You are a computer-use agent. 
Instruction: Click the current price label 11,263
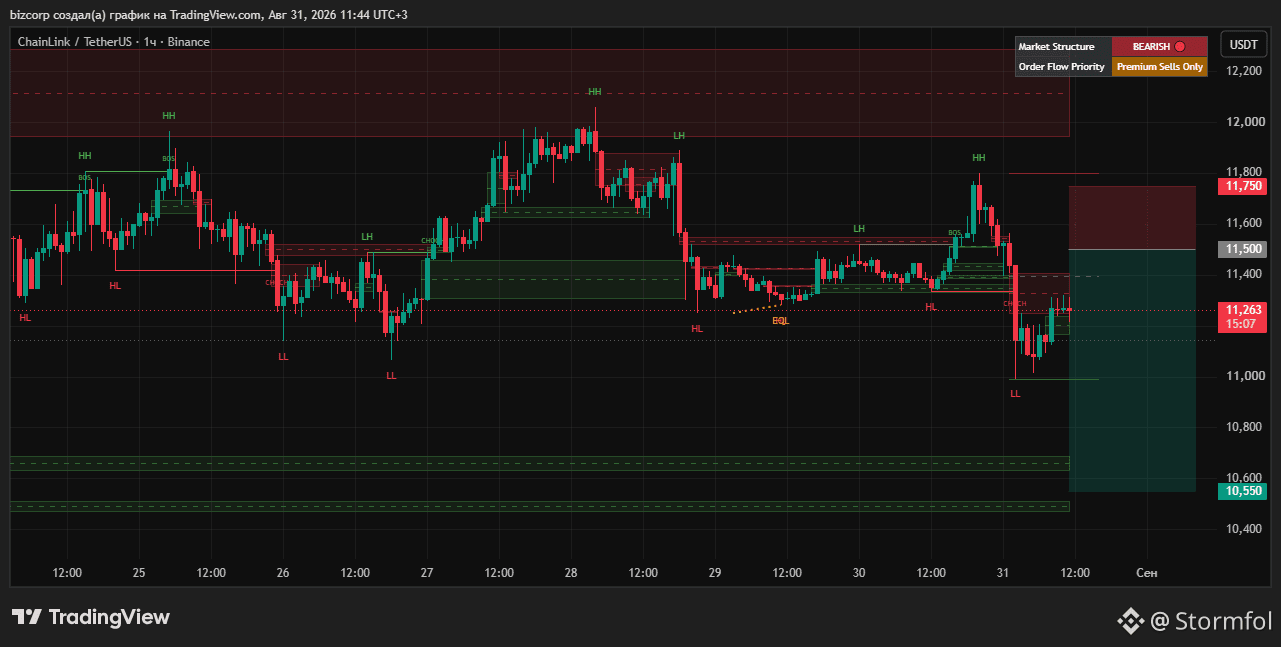point(1243,310)
